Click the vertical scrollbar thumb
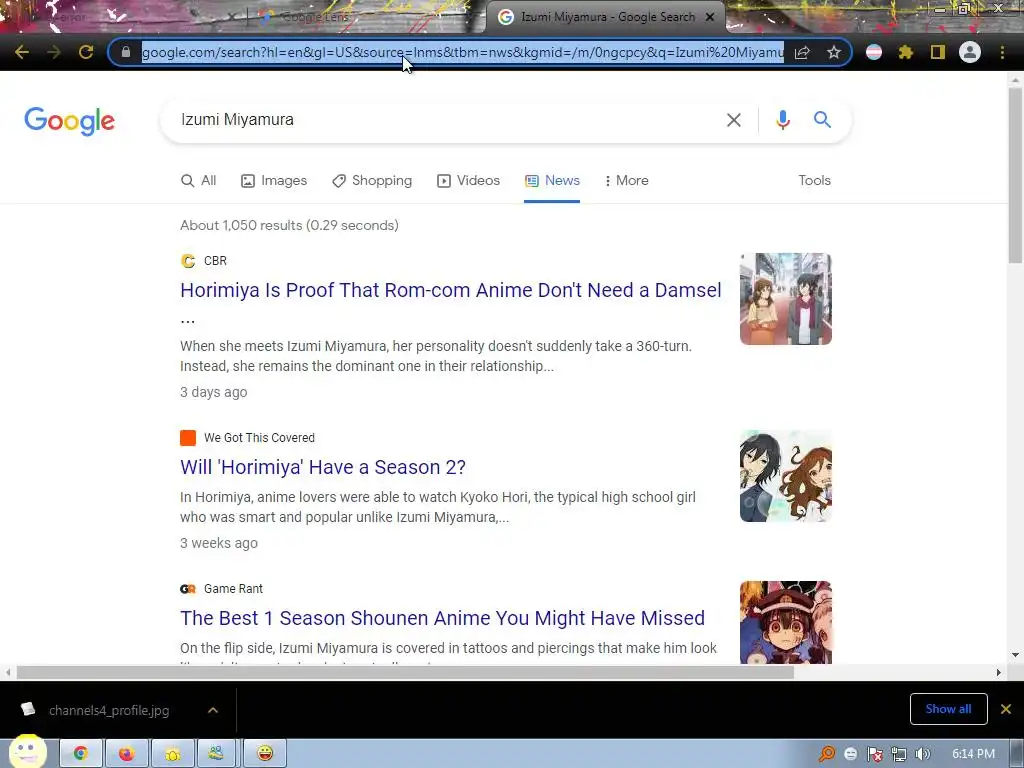 point(1015,175)
